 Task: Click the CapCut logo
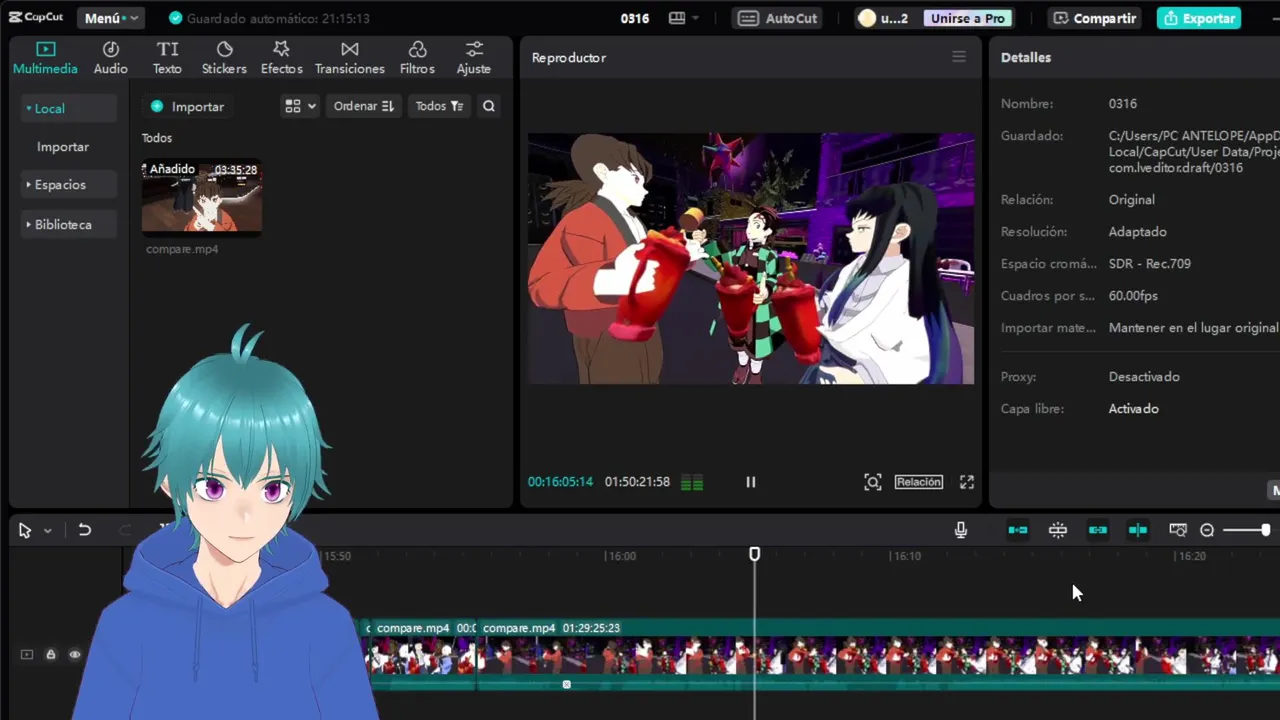tap(36, 17)
